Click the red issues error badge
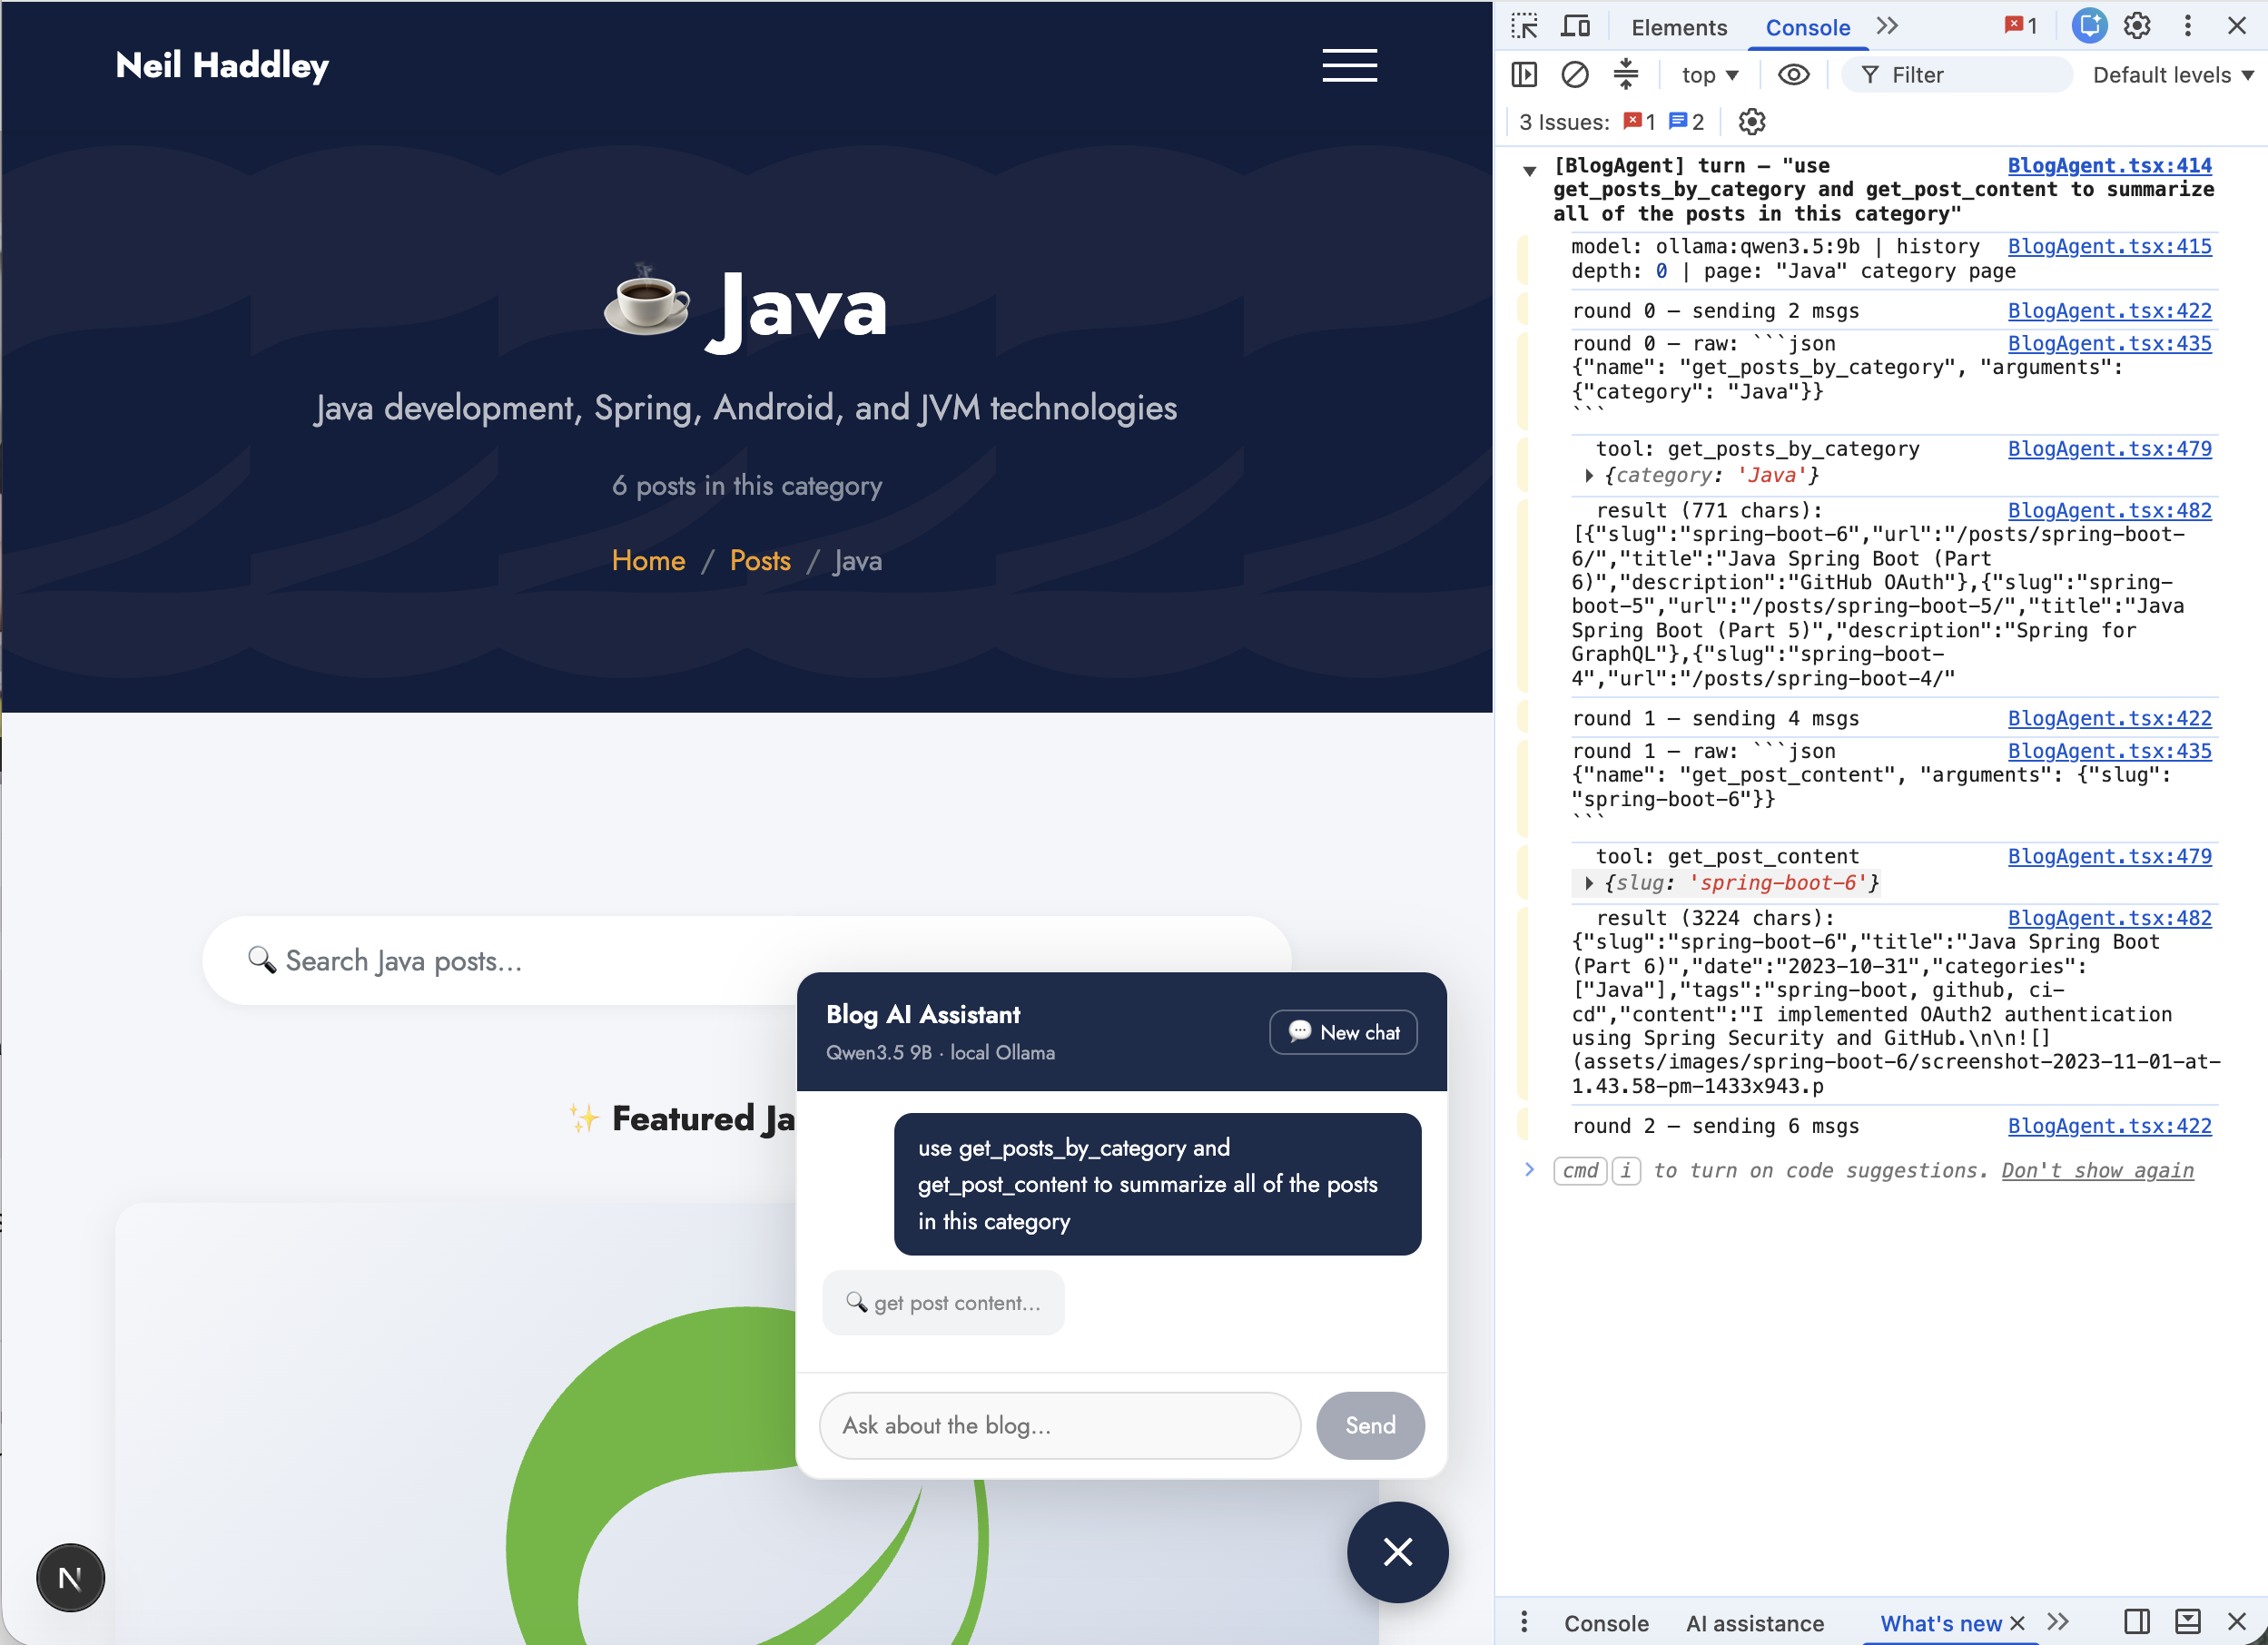Image resolution: width=2268 pixels, height=1645 pixels. point(1640,122)
